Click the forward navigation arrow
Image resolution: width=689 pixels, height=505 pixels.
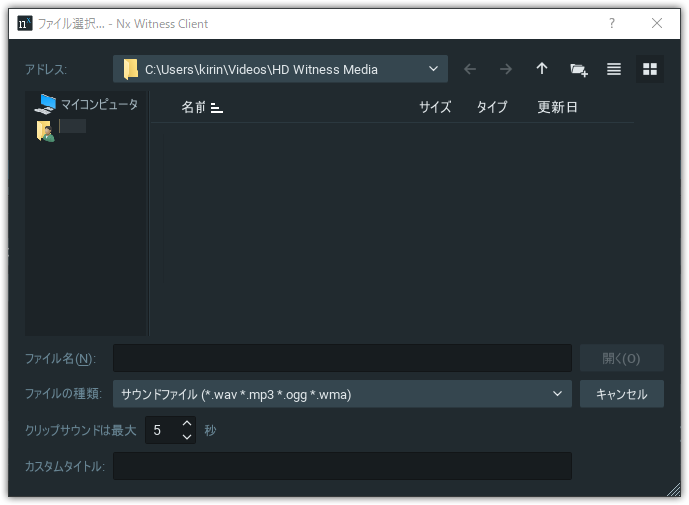click(506, 69)
